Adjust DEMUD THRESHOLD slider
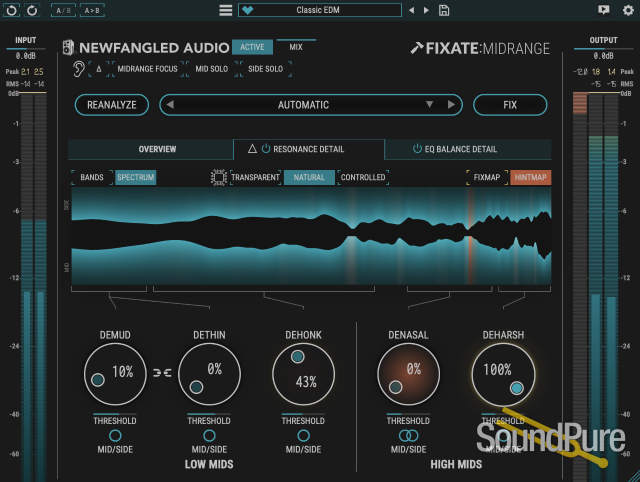 [x=115, y=414]
